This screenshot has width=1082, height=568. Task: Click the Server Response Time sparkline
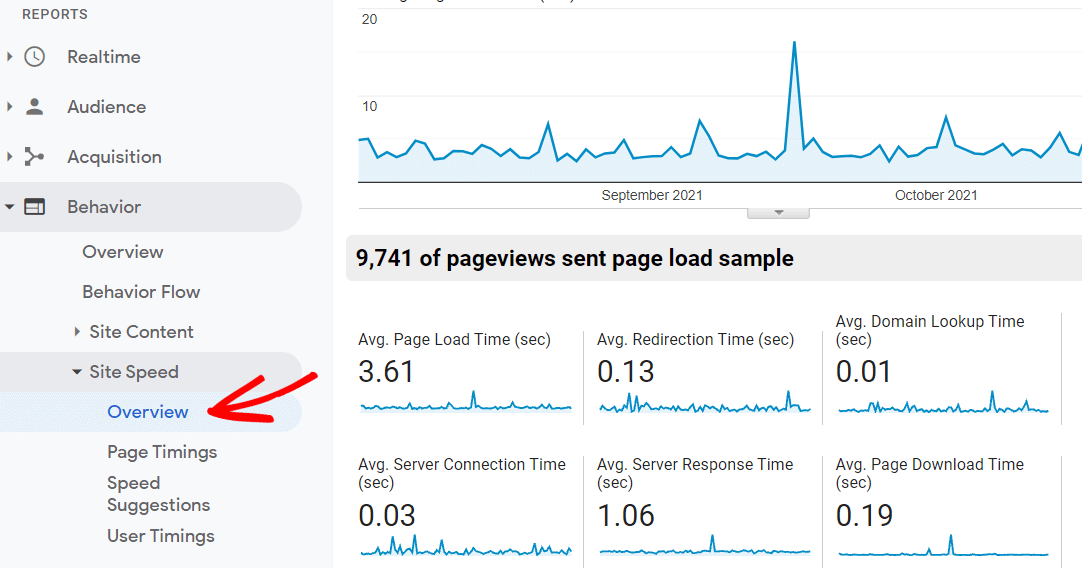[x=705, y=546]
